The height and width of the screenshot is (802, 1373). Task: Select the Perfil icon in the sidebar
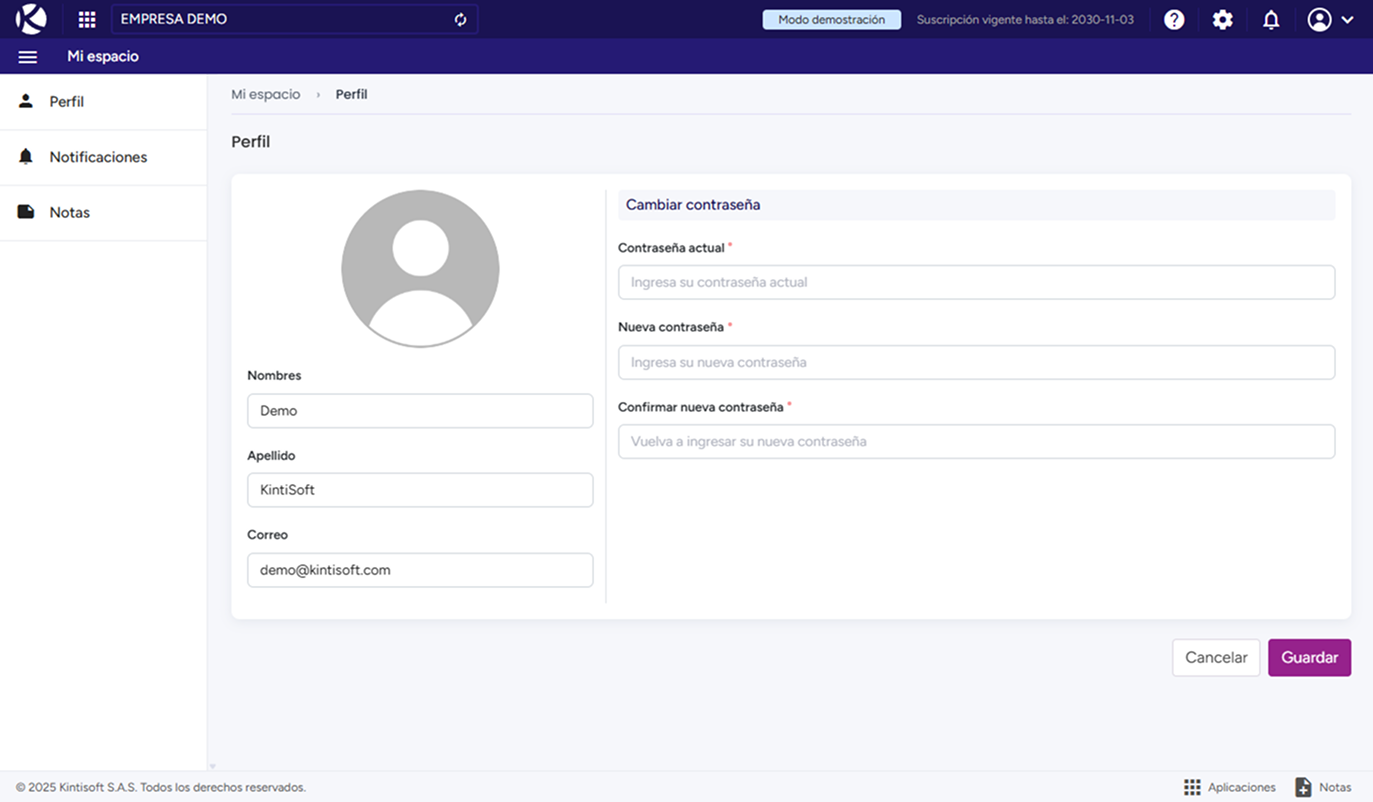(x=24, y=101)
